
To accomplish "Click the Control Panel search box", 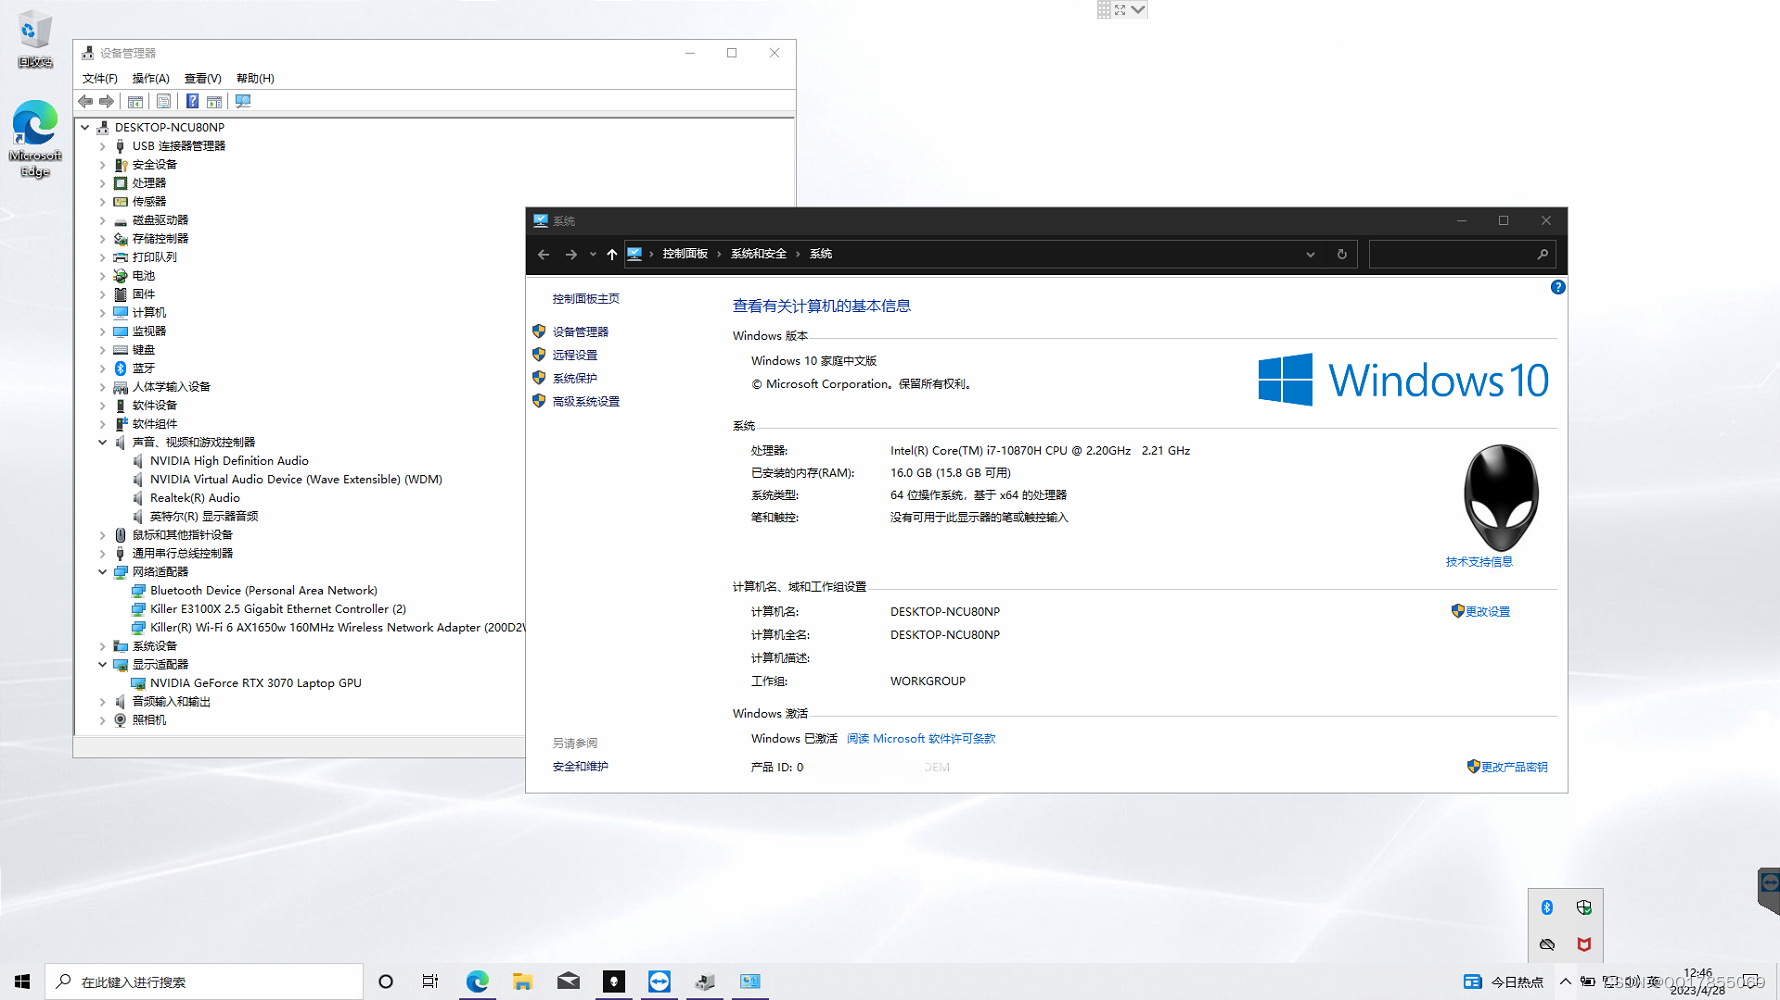I will (1462, 254).
